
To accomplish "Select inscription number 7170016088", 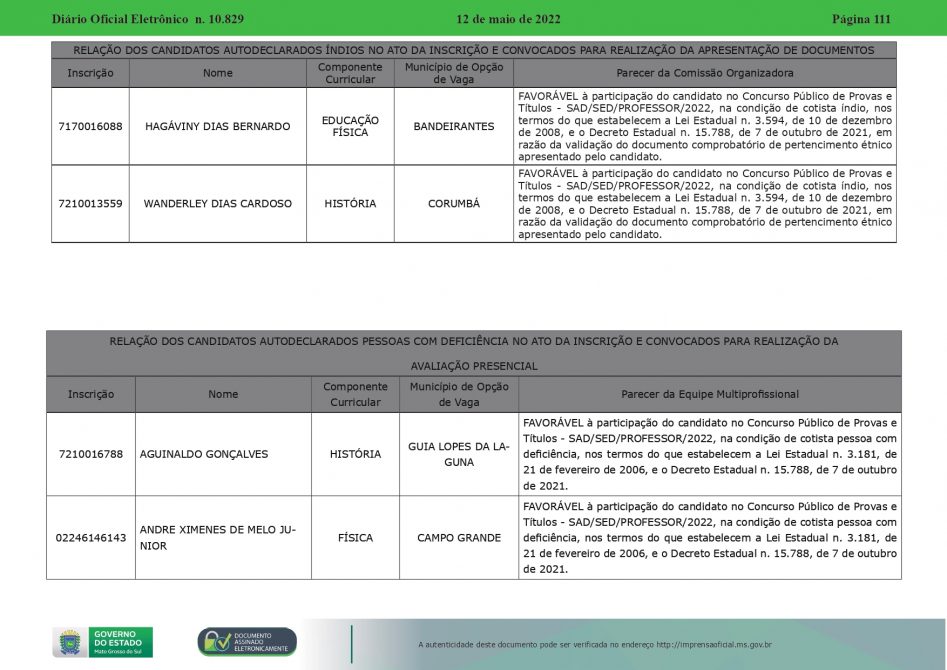I will point(90,127).
